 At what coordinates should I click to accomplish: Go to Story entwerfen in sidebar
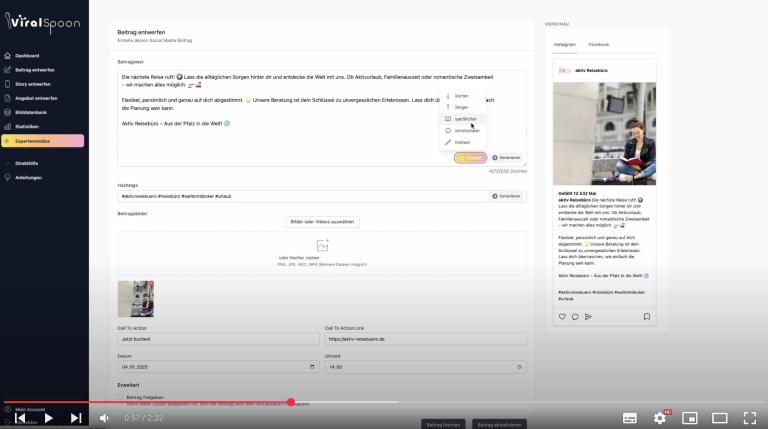pyautogui.click(x=33, y=84)
